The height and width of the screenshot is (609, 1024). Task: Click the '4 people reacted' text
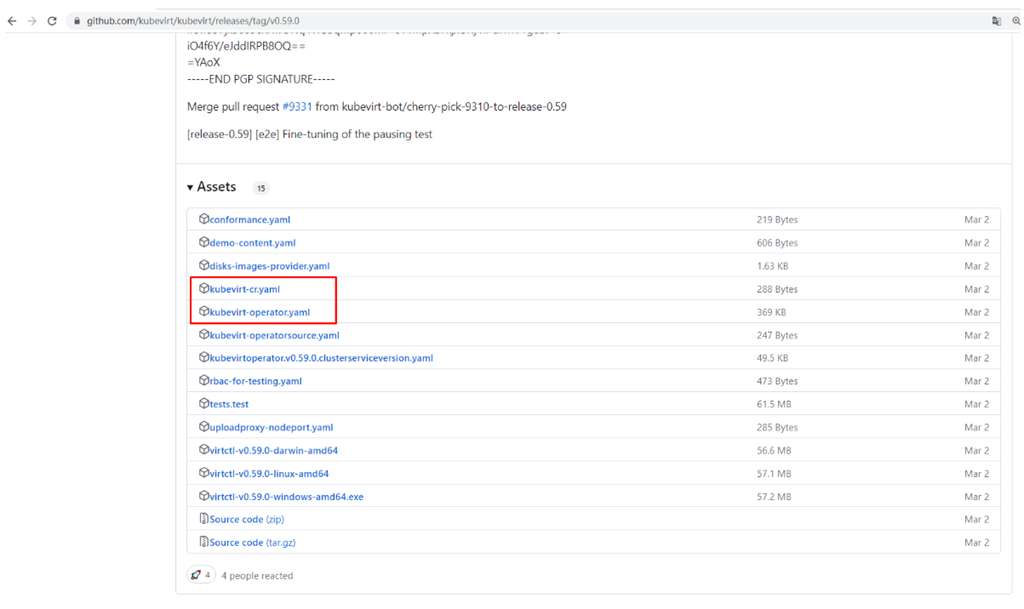coord(257,576)
